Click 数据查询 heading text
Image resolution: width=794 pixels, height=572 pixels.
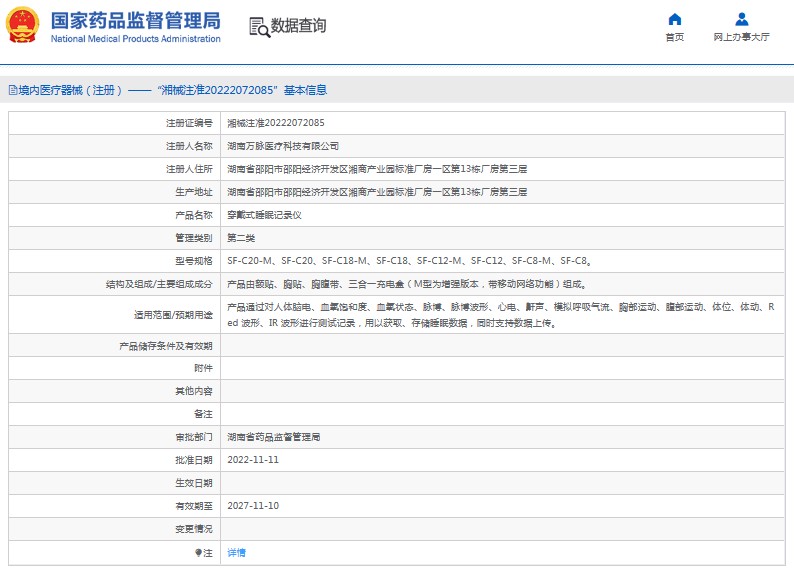[x=298, y=25]
